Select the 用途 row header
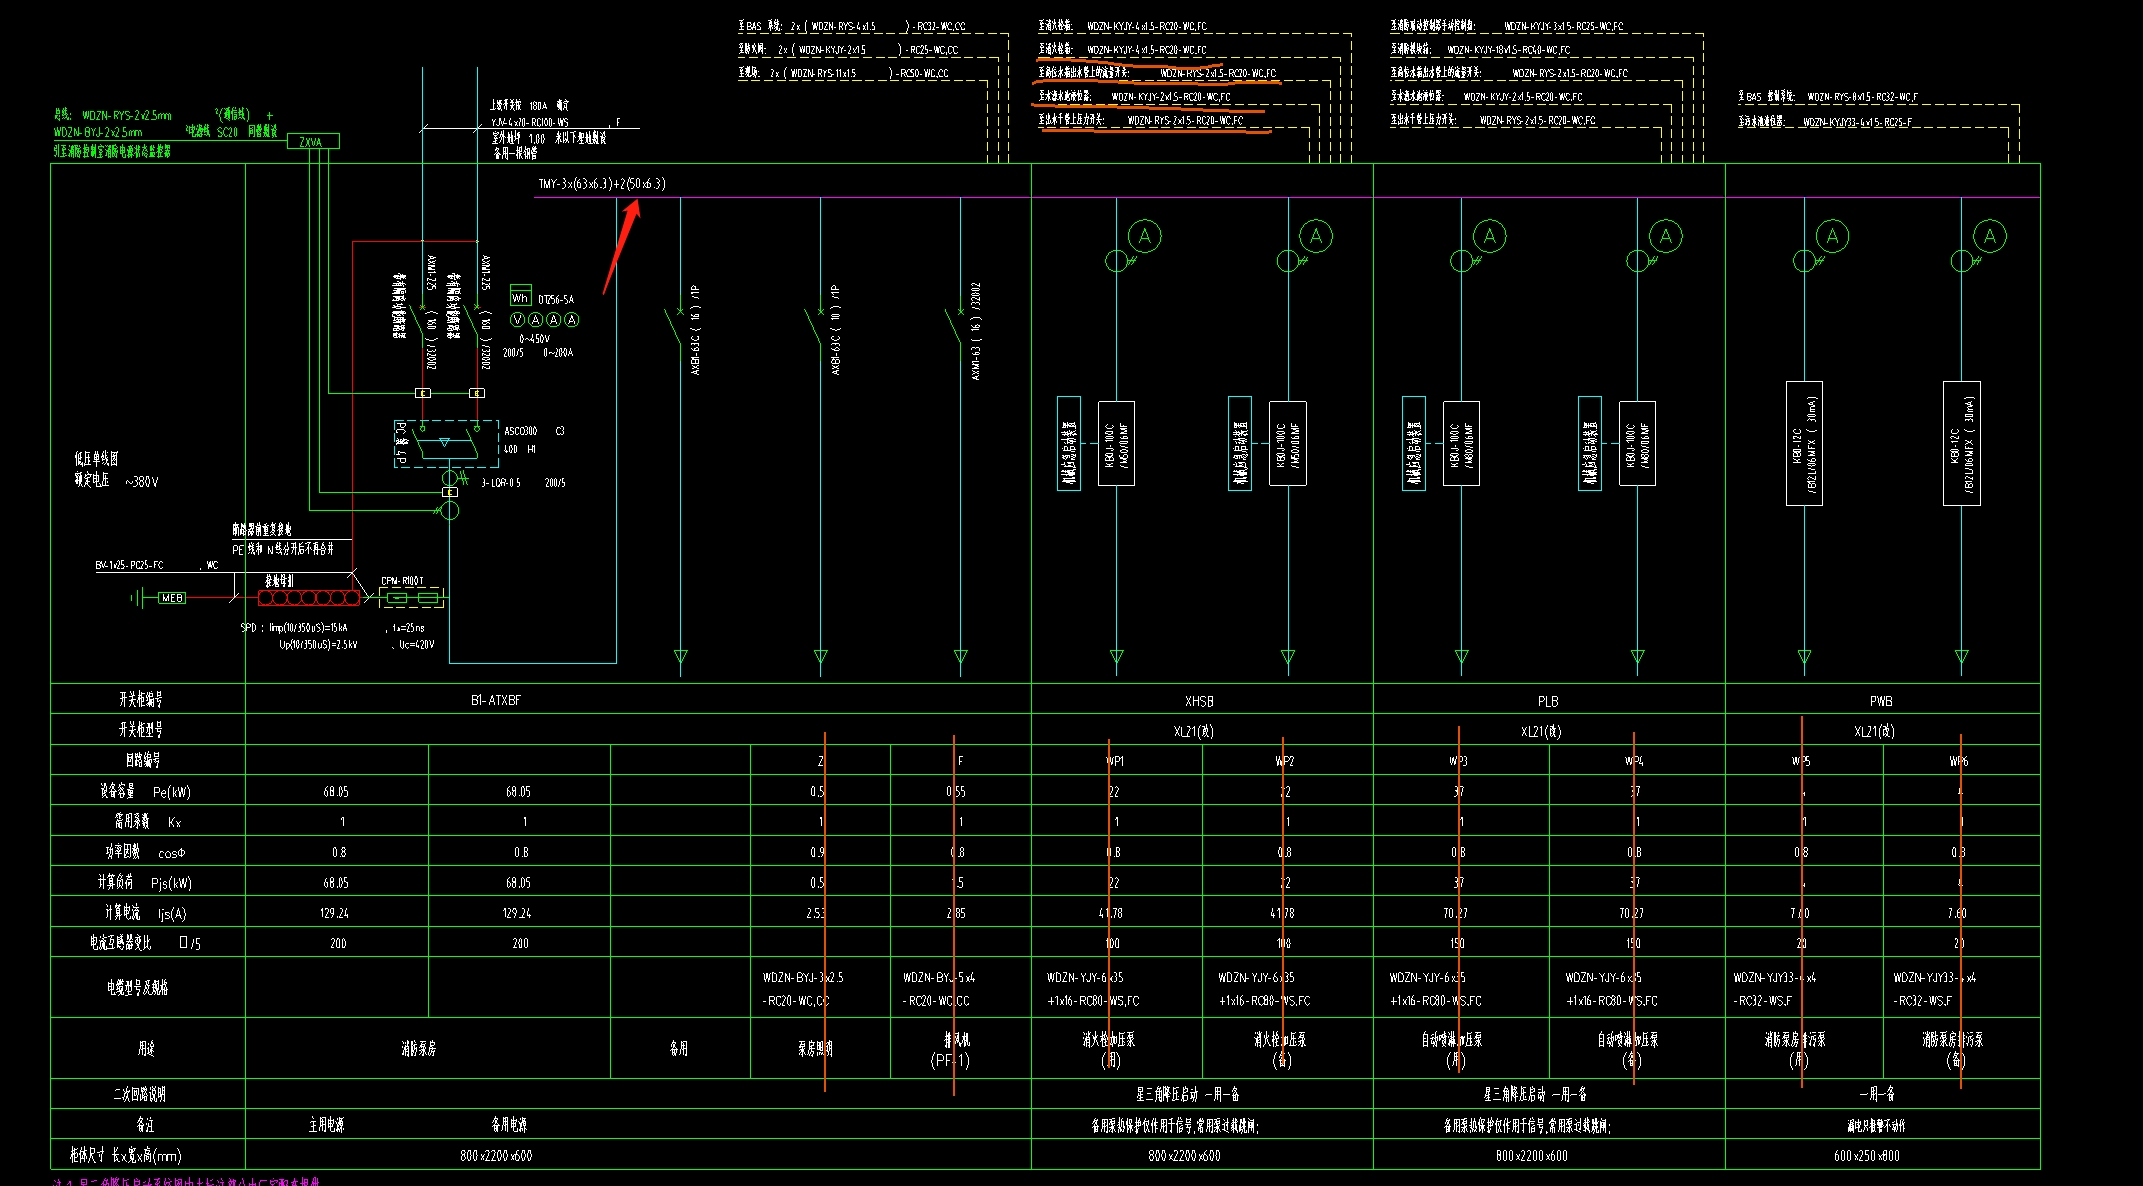The image size is (2143, 1186). pyautogui.click(x=147, y=1048)
